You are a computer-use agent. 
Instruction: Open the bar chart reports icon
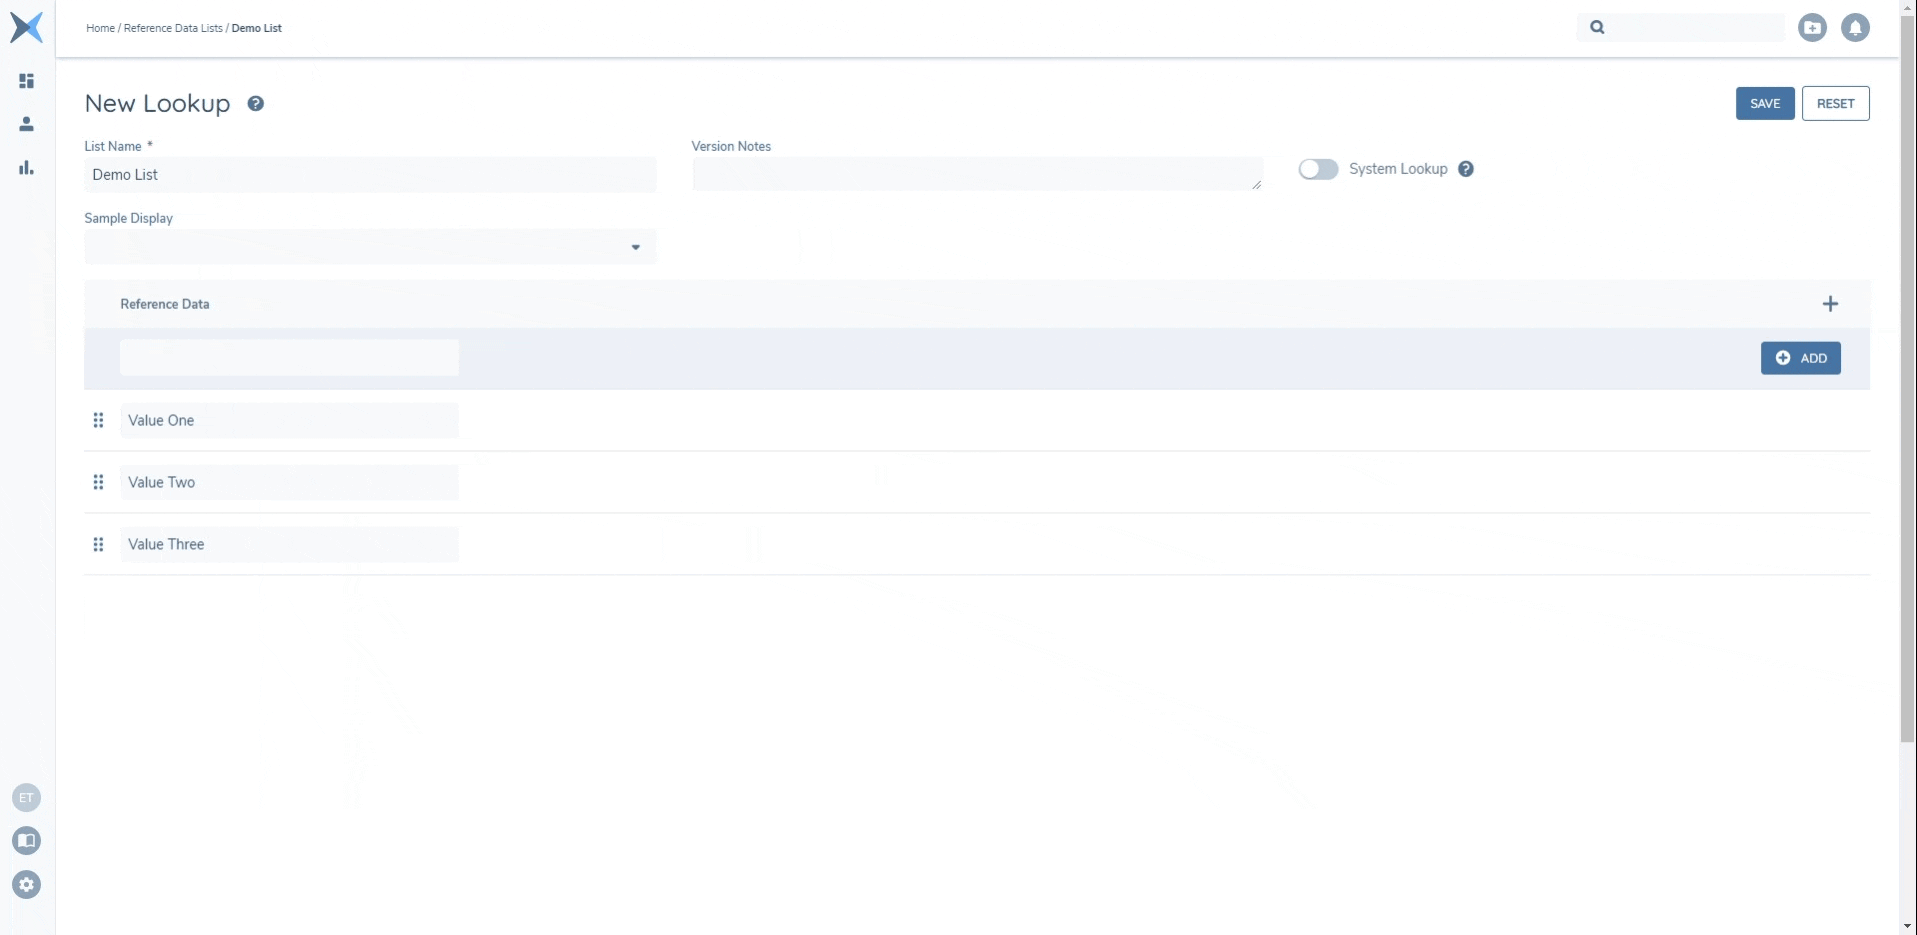tap(27, 168)
